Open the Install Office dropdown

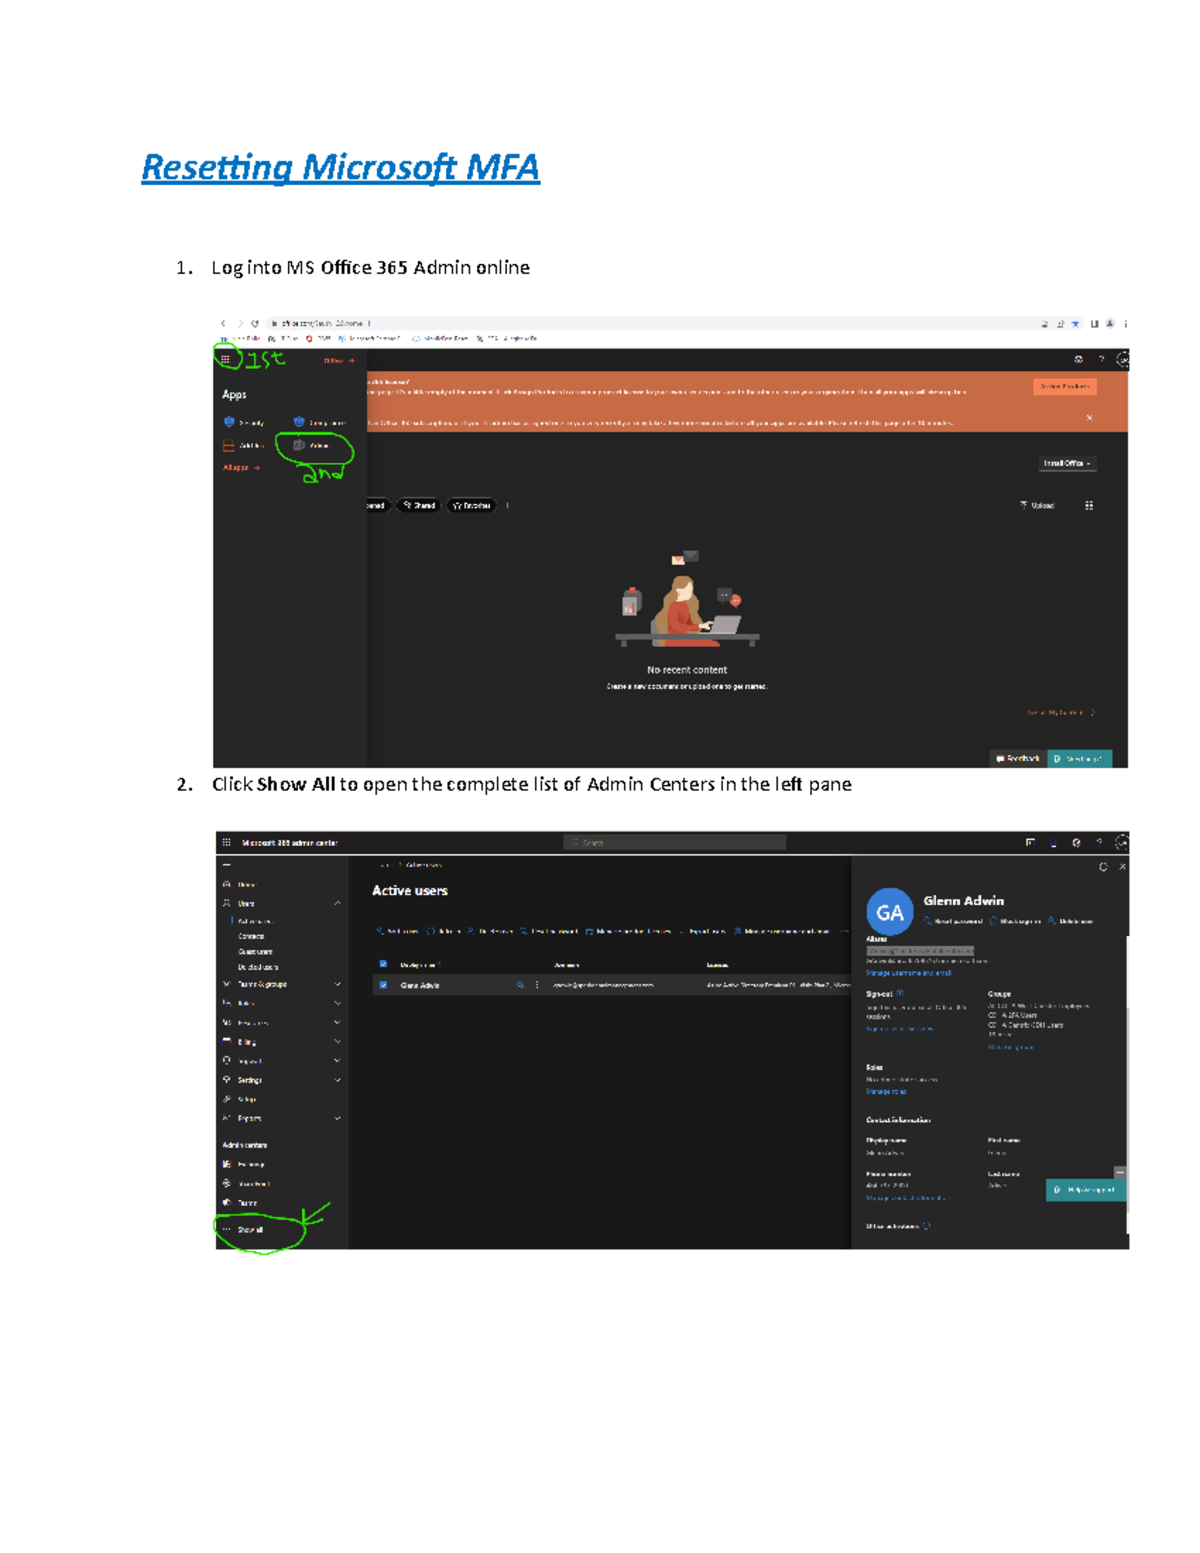pyautogui.click(x=1066, y=462)
